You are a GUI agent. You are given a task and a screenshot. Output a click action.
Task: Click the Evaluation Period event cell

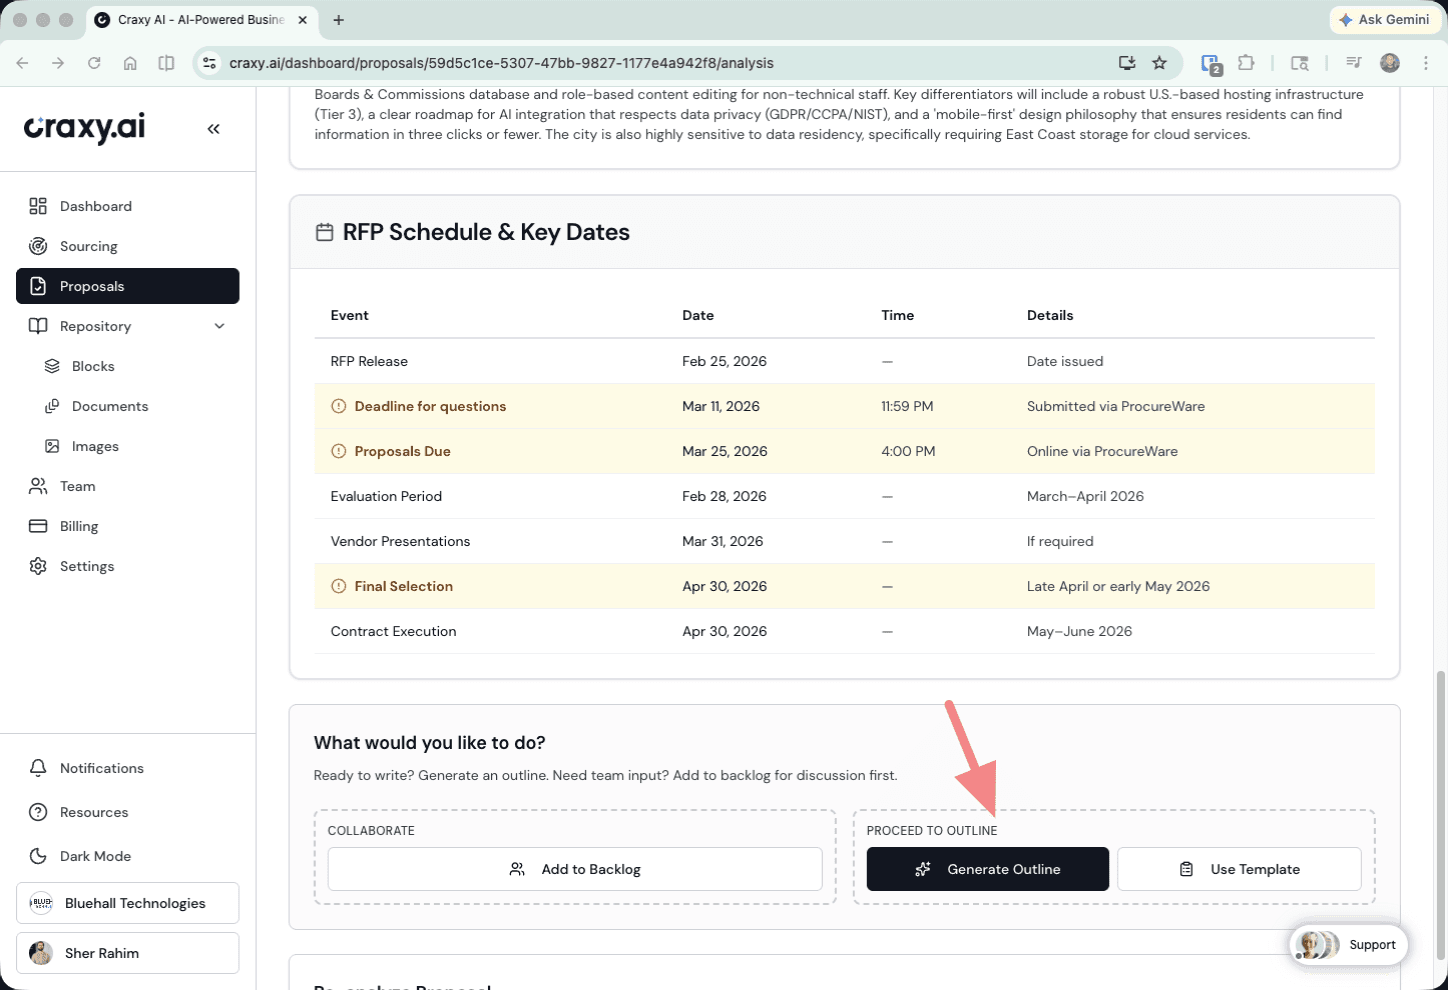coord(386,496)
